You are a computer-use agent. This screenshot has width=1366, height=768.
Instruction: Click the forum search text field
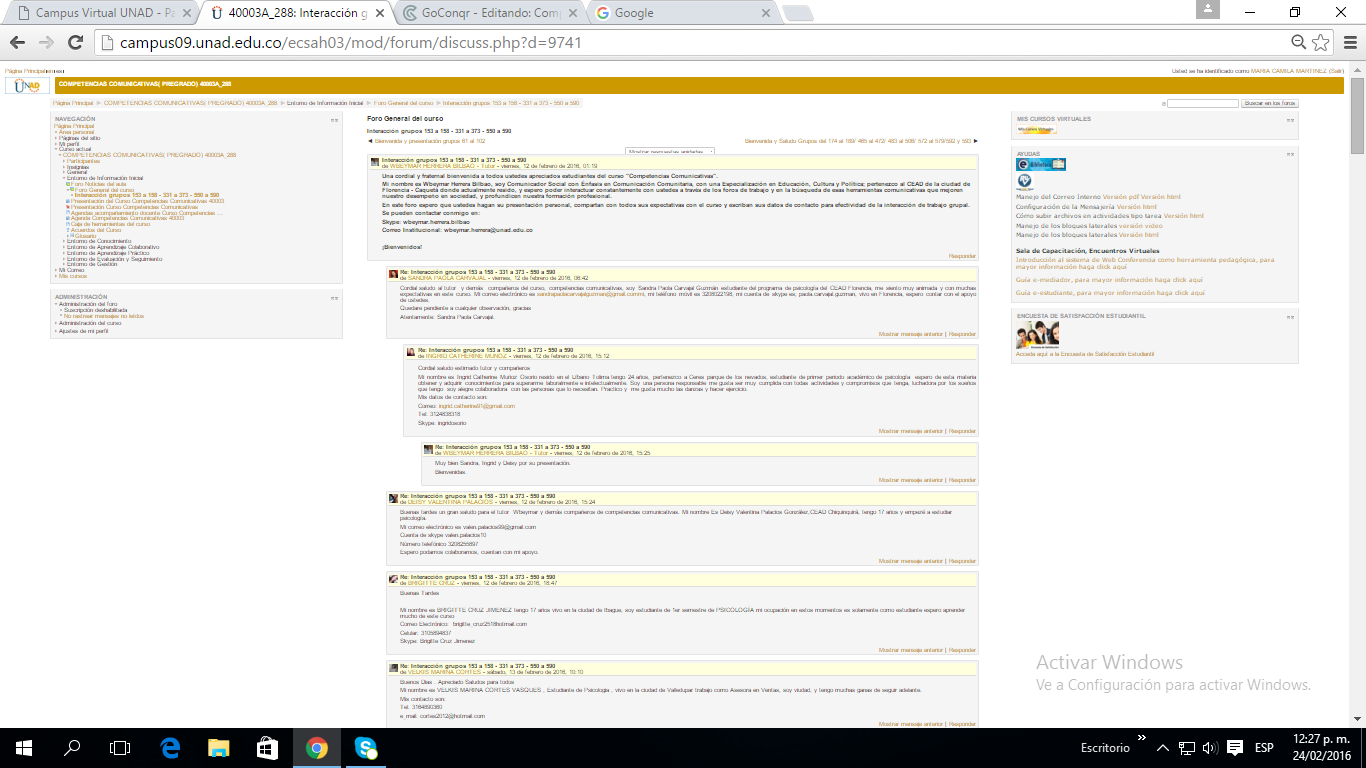1202,103
